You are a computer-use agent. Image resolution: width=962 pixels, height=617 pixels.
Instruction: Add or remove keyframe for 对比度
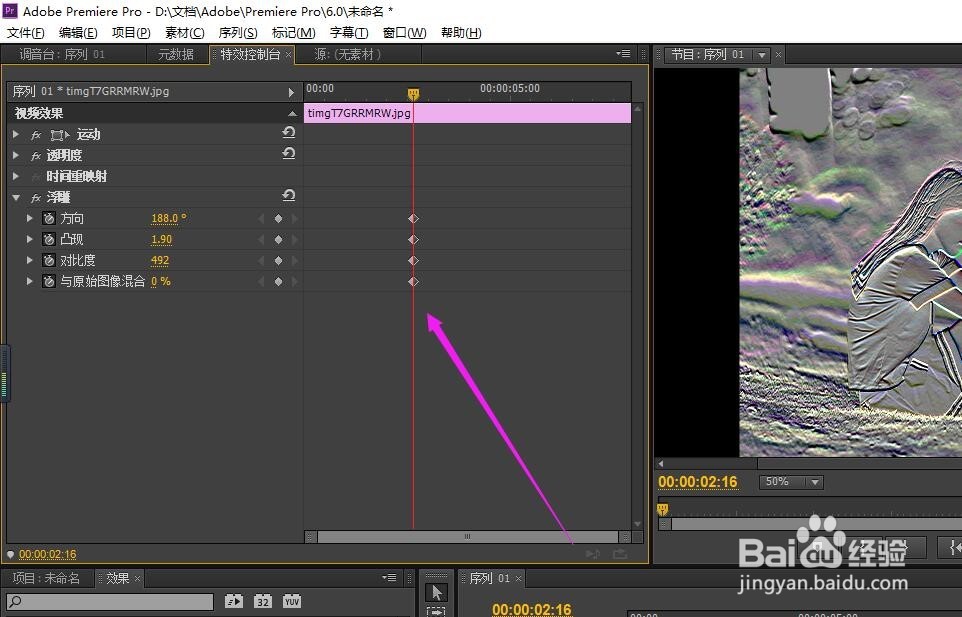279,260
